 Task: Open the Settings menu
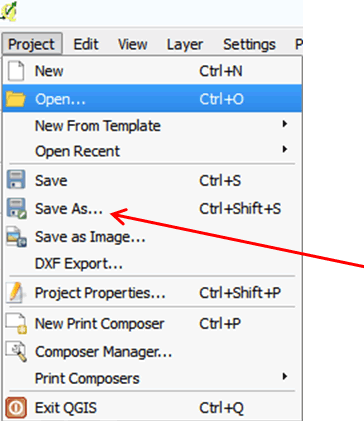click(x=249, y=44)
